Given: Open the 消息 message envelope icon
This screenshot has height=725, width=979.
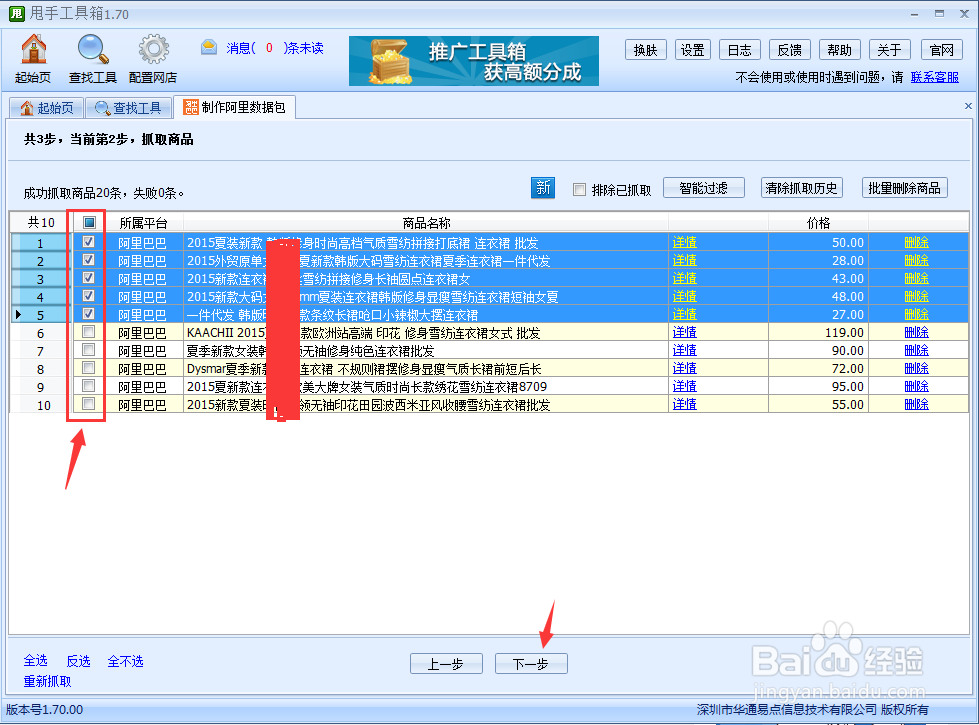Looking at the screenshot, I should coord(208,45).
